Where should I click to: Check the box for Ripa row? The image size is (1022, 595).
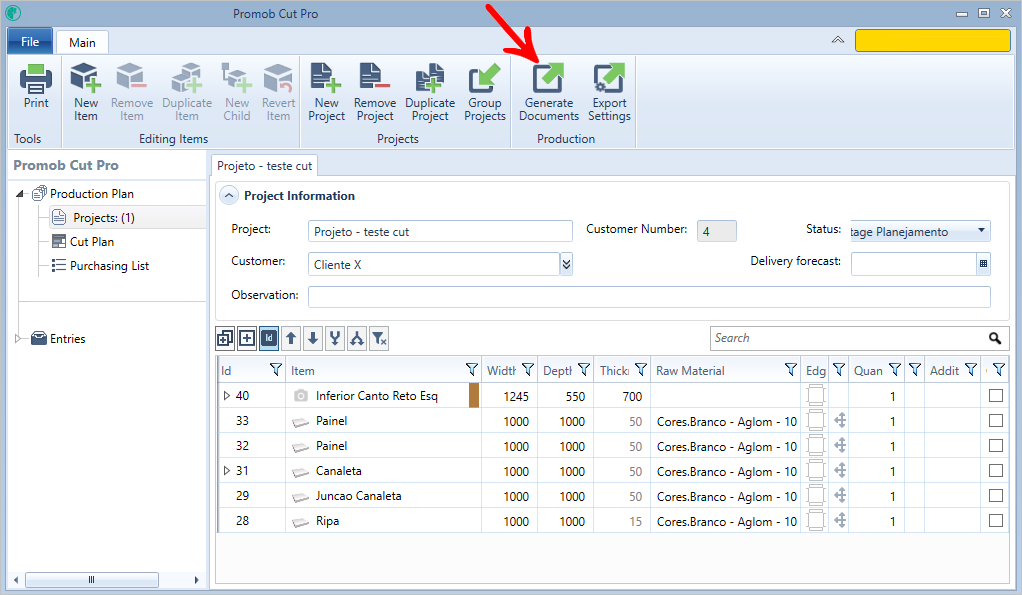point(996,520)
